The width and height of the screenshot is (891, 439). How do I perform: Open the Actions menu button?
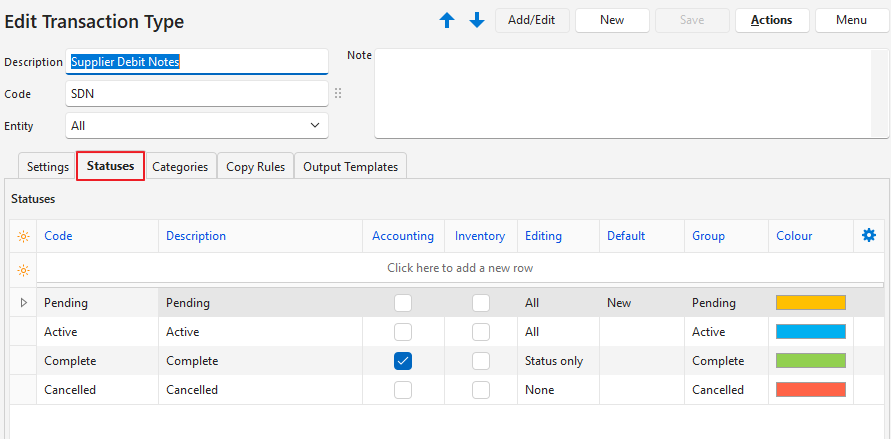tap(771, 20)
